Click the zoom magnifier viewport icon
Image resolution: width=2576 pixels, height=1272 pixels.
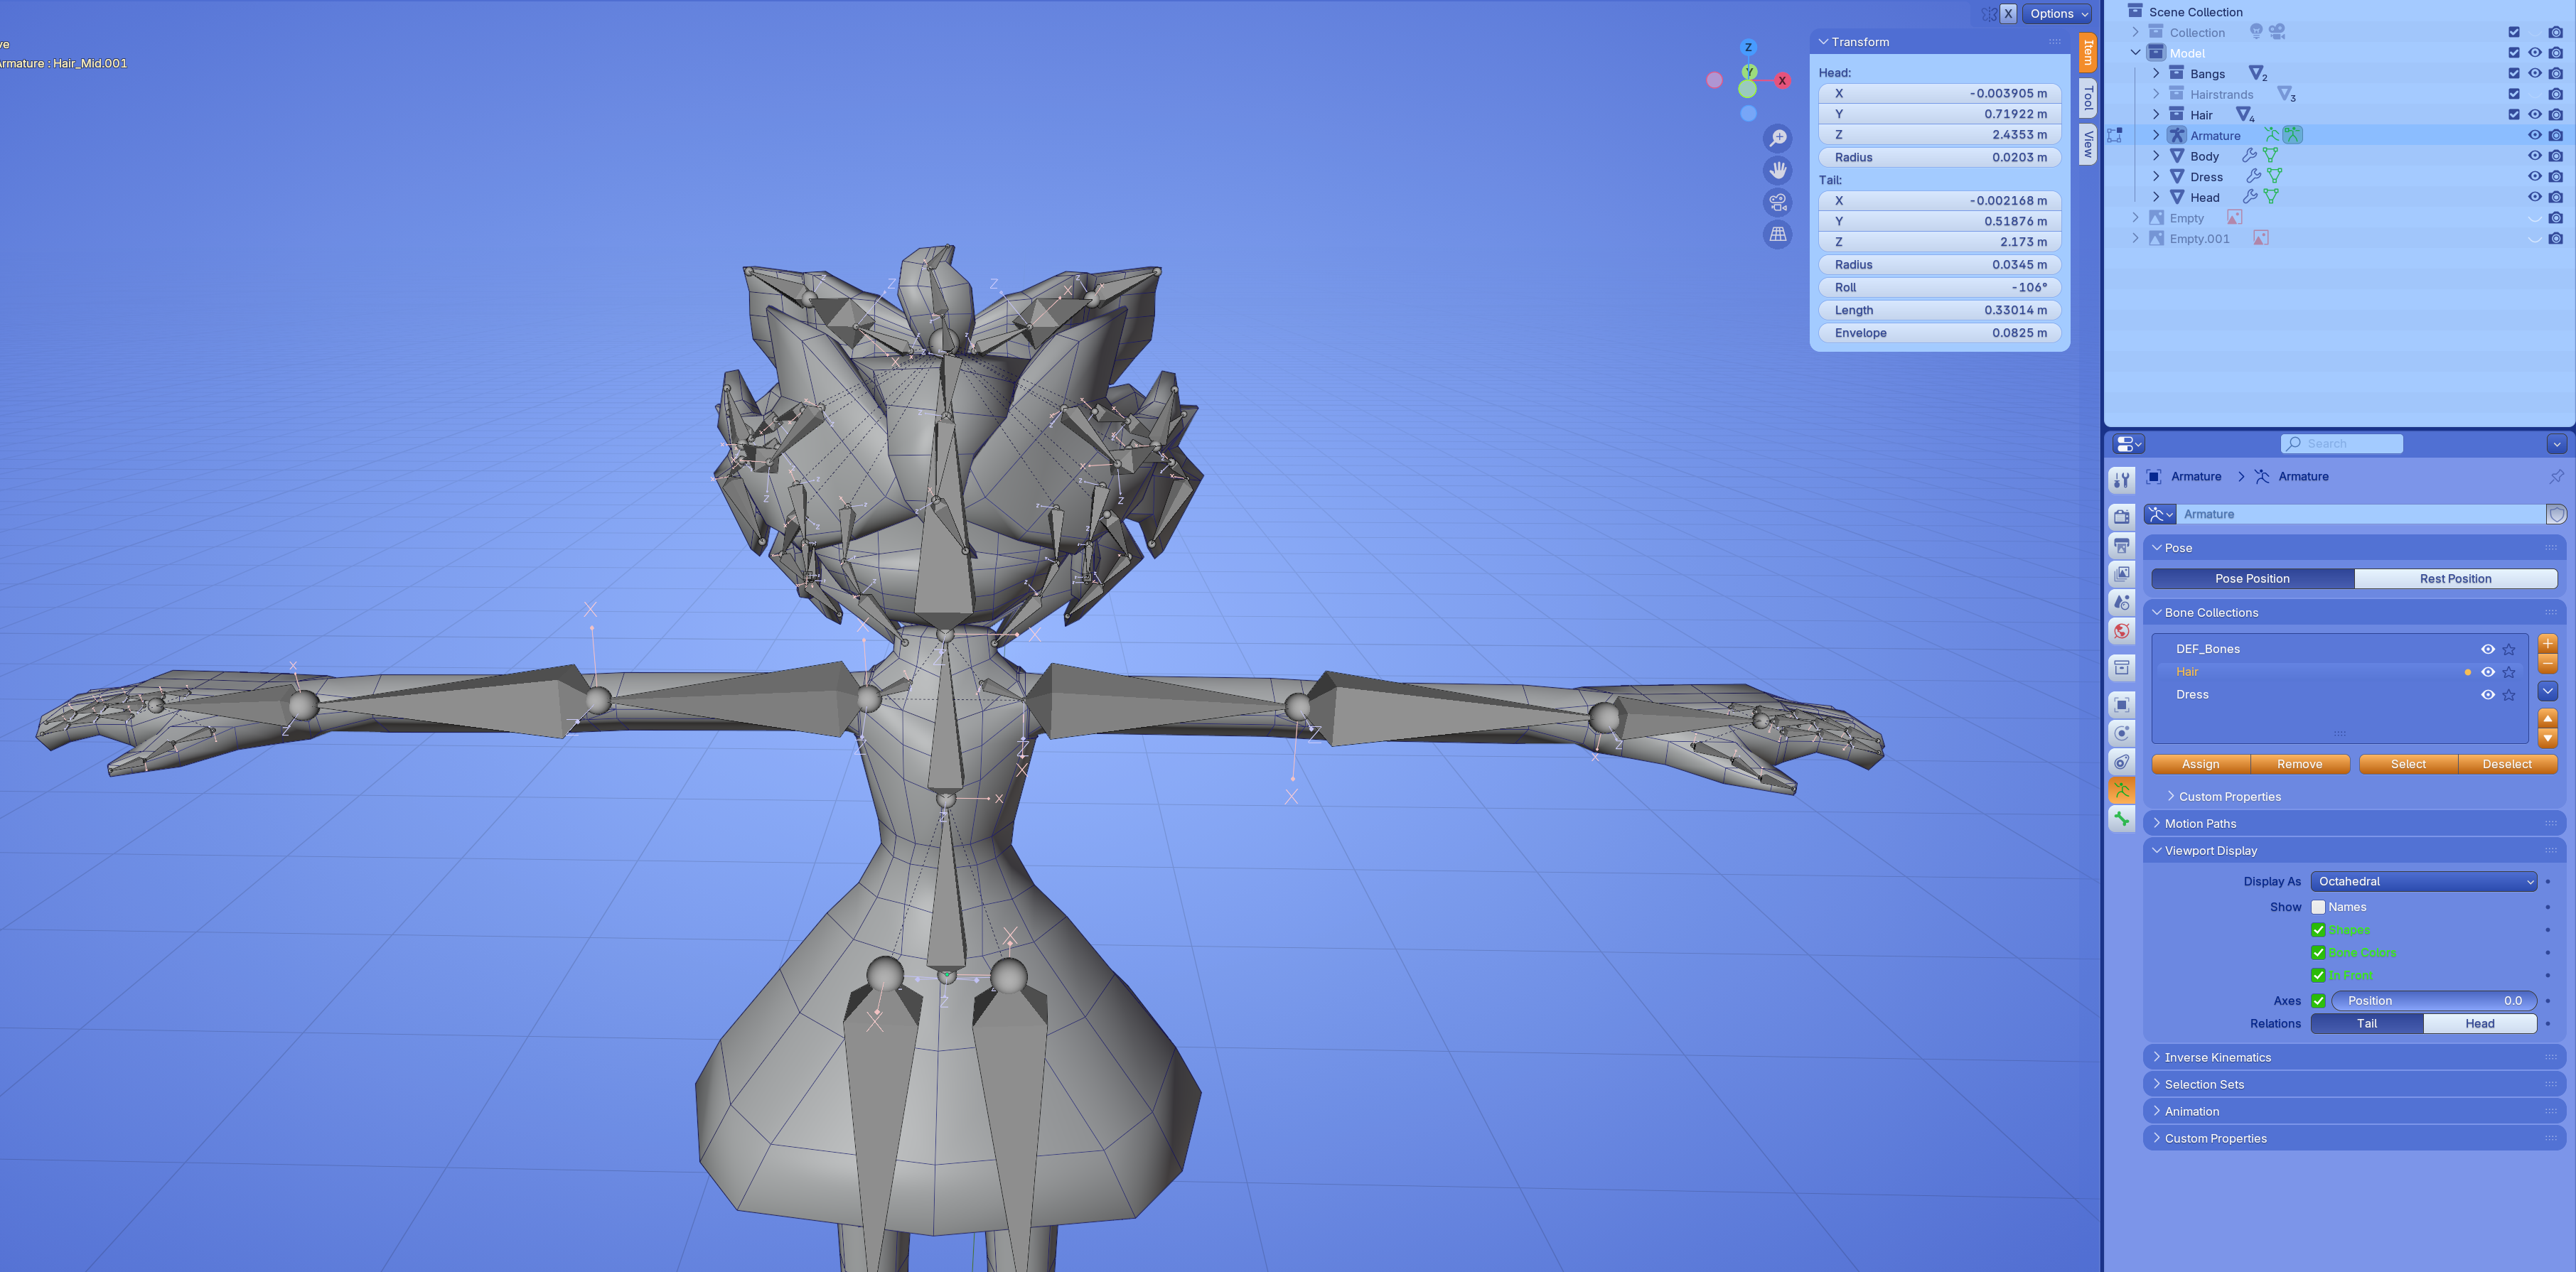pyautogui.click(x=1777, y=138)
